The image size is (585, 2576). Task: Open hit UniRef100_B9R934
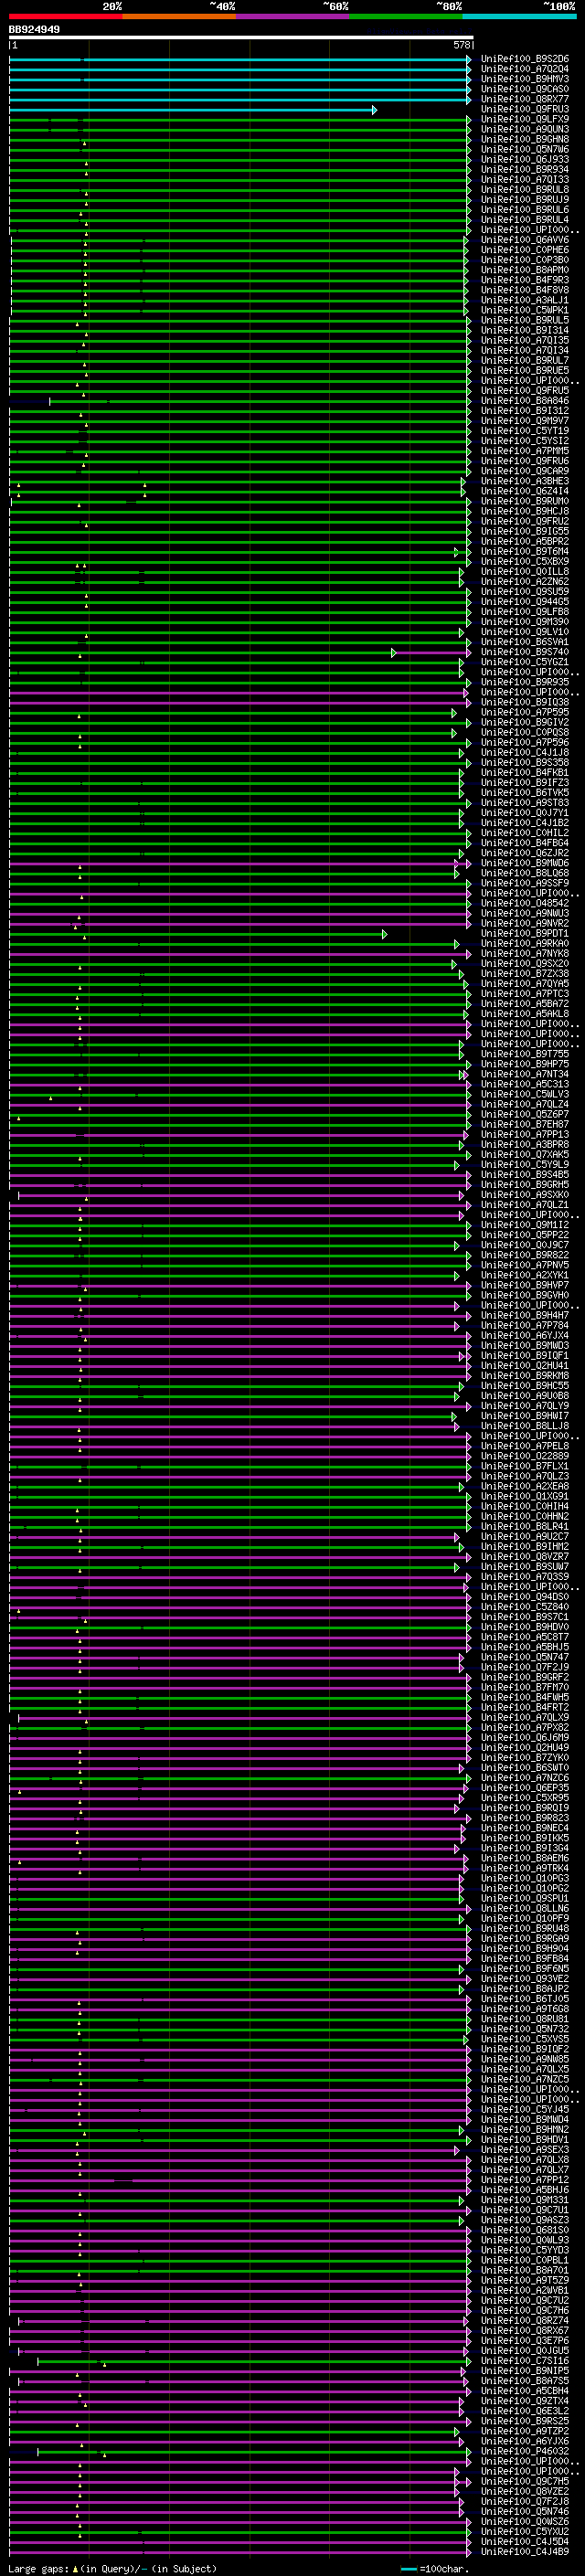(x=524, y=169)
